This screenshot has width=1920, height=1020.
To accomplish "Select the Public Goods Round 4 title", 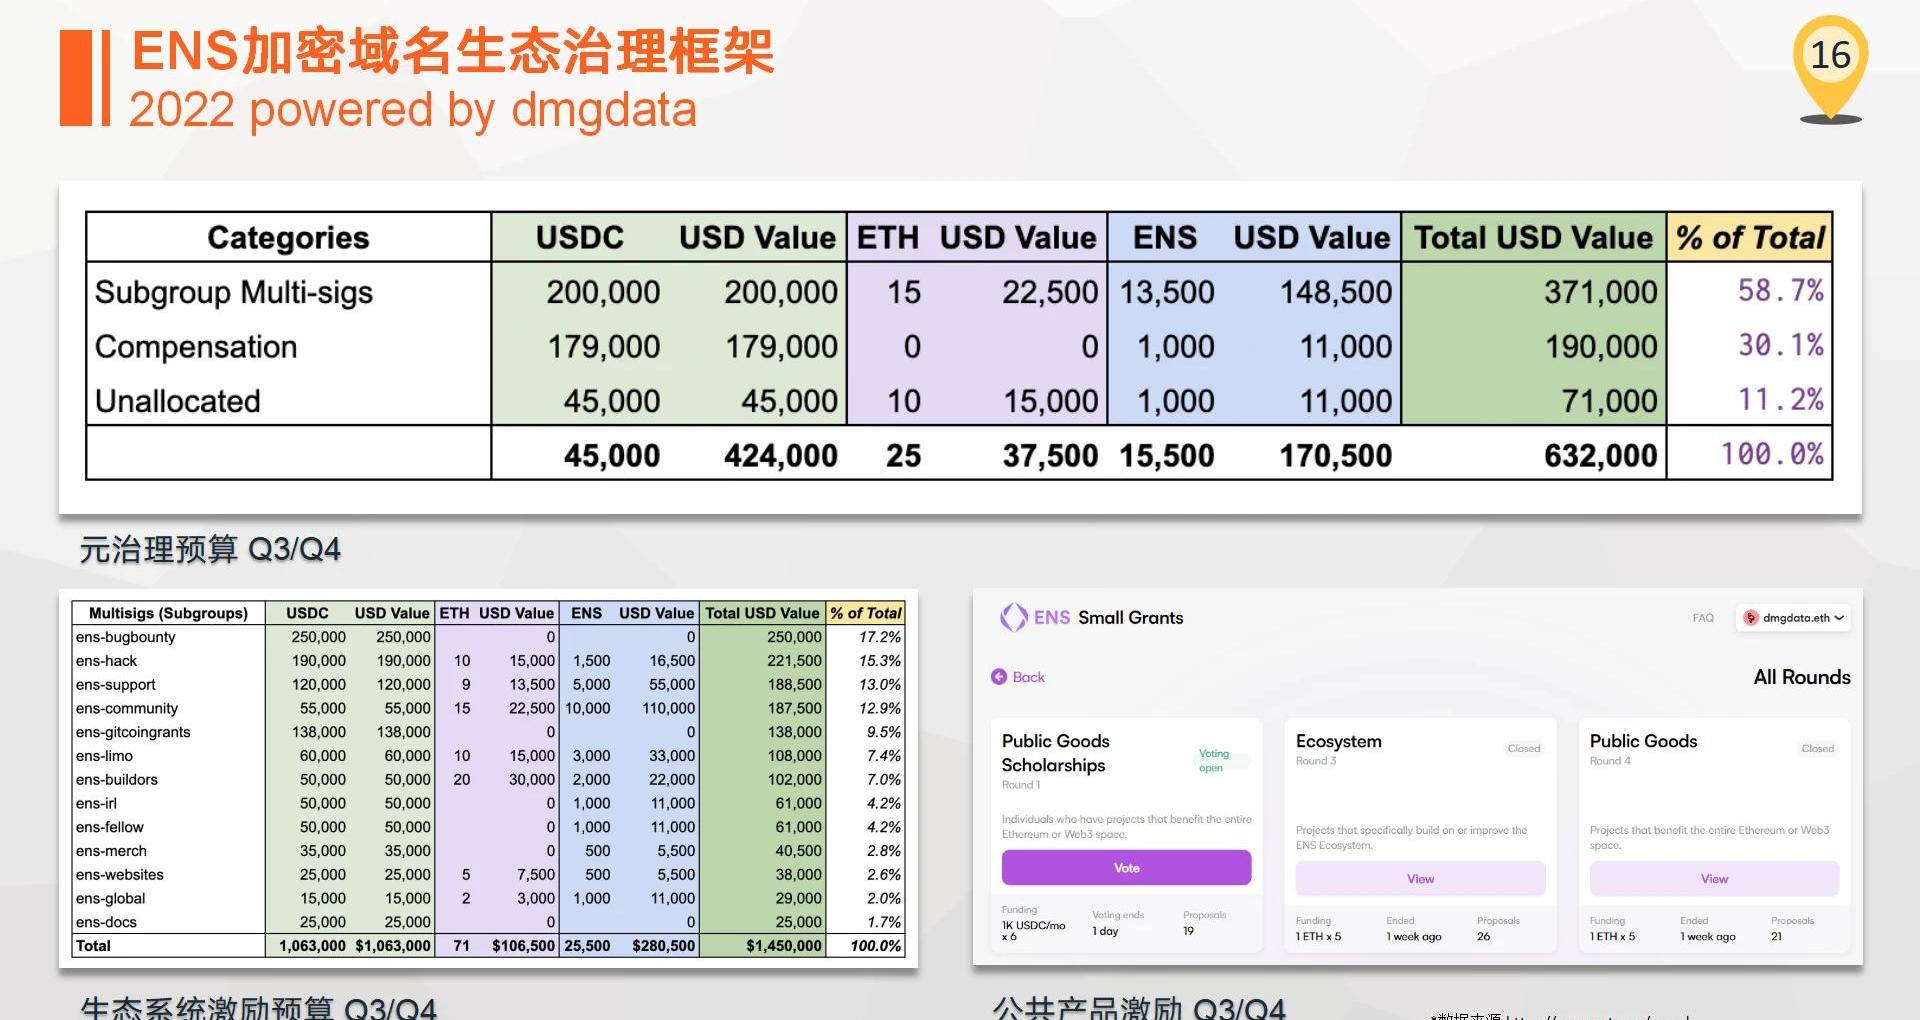I will [1644, 741].
